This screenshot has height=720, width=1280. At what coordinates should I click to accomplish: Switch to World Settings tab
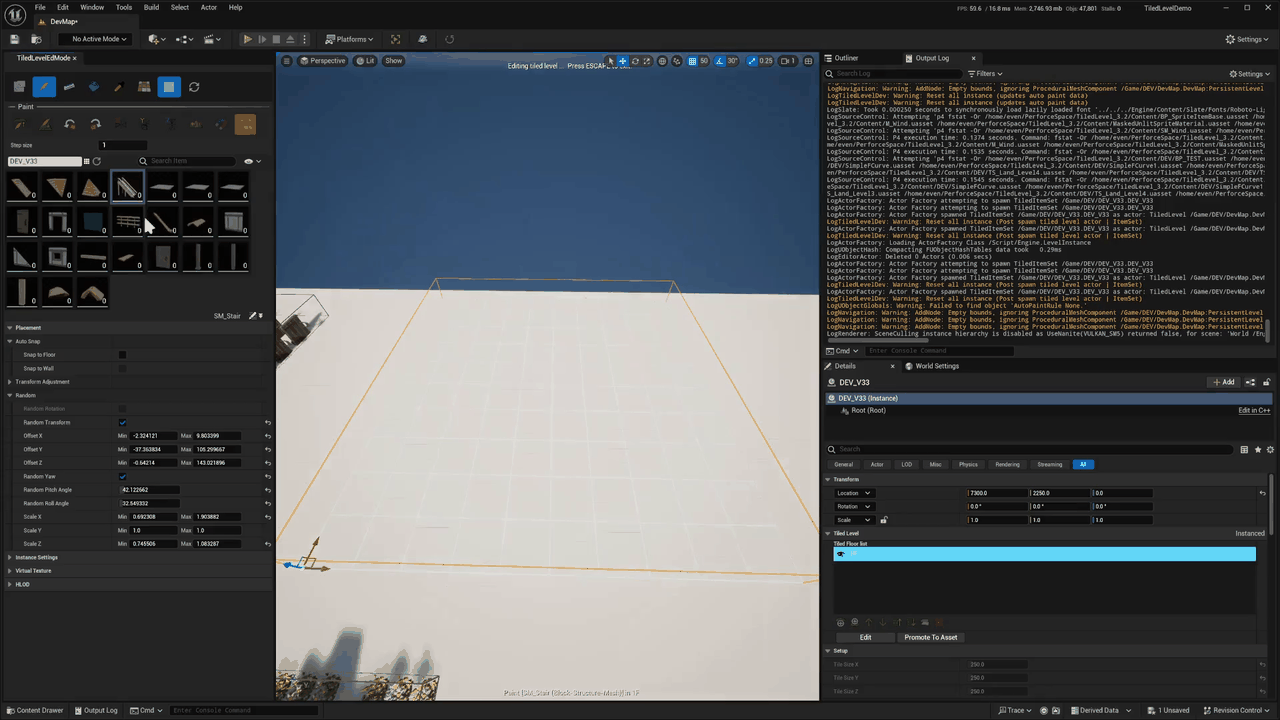pos(937,366)
